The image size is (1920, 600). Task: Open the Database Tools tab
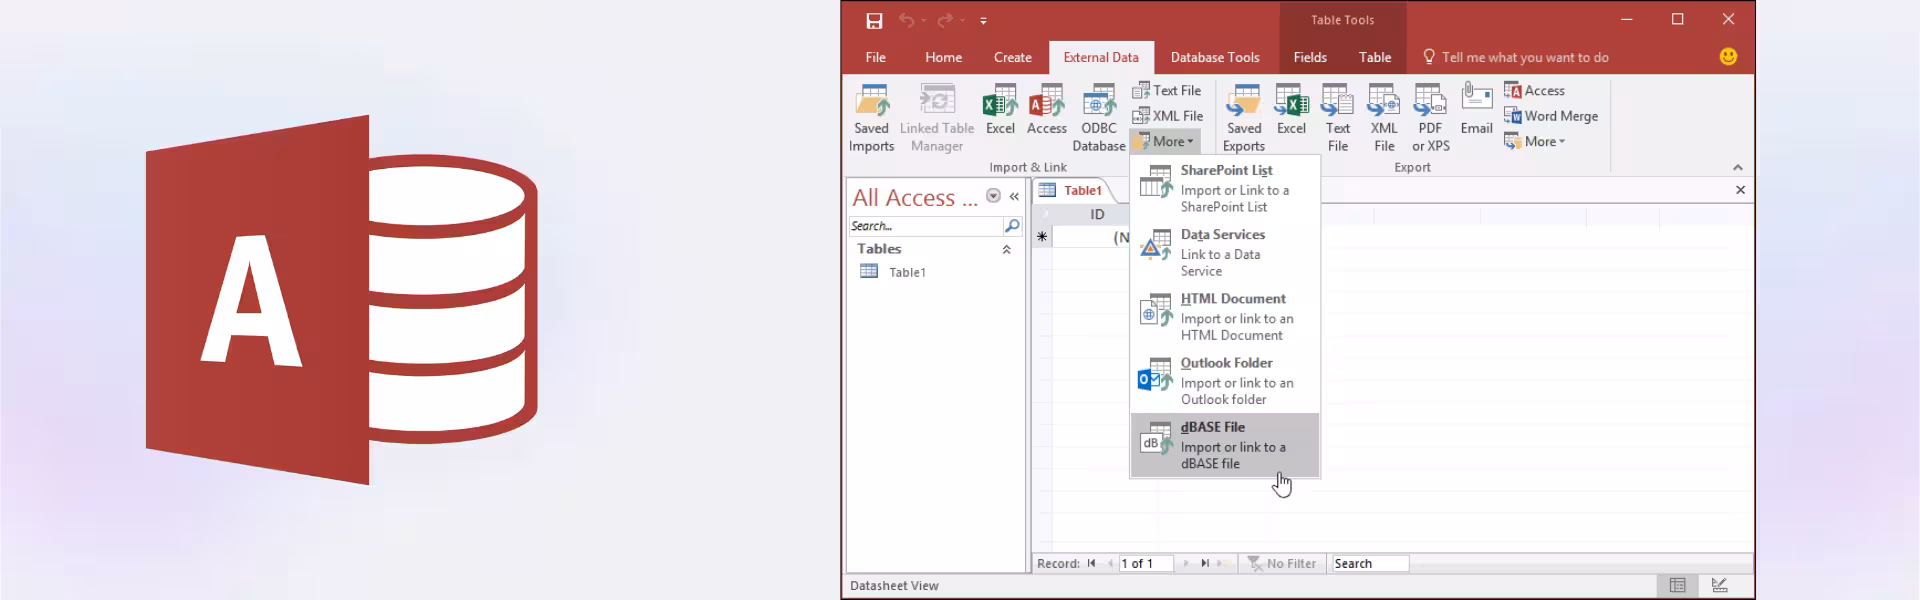point(1215,57)
